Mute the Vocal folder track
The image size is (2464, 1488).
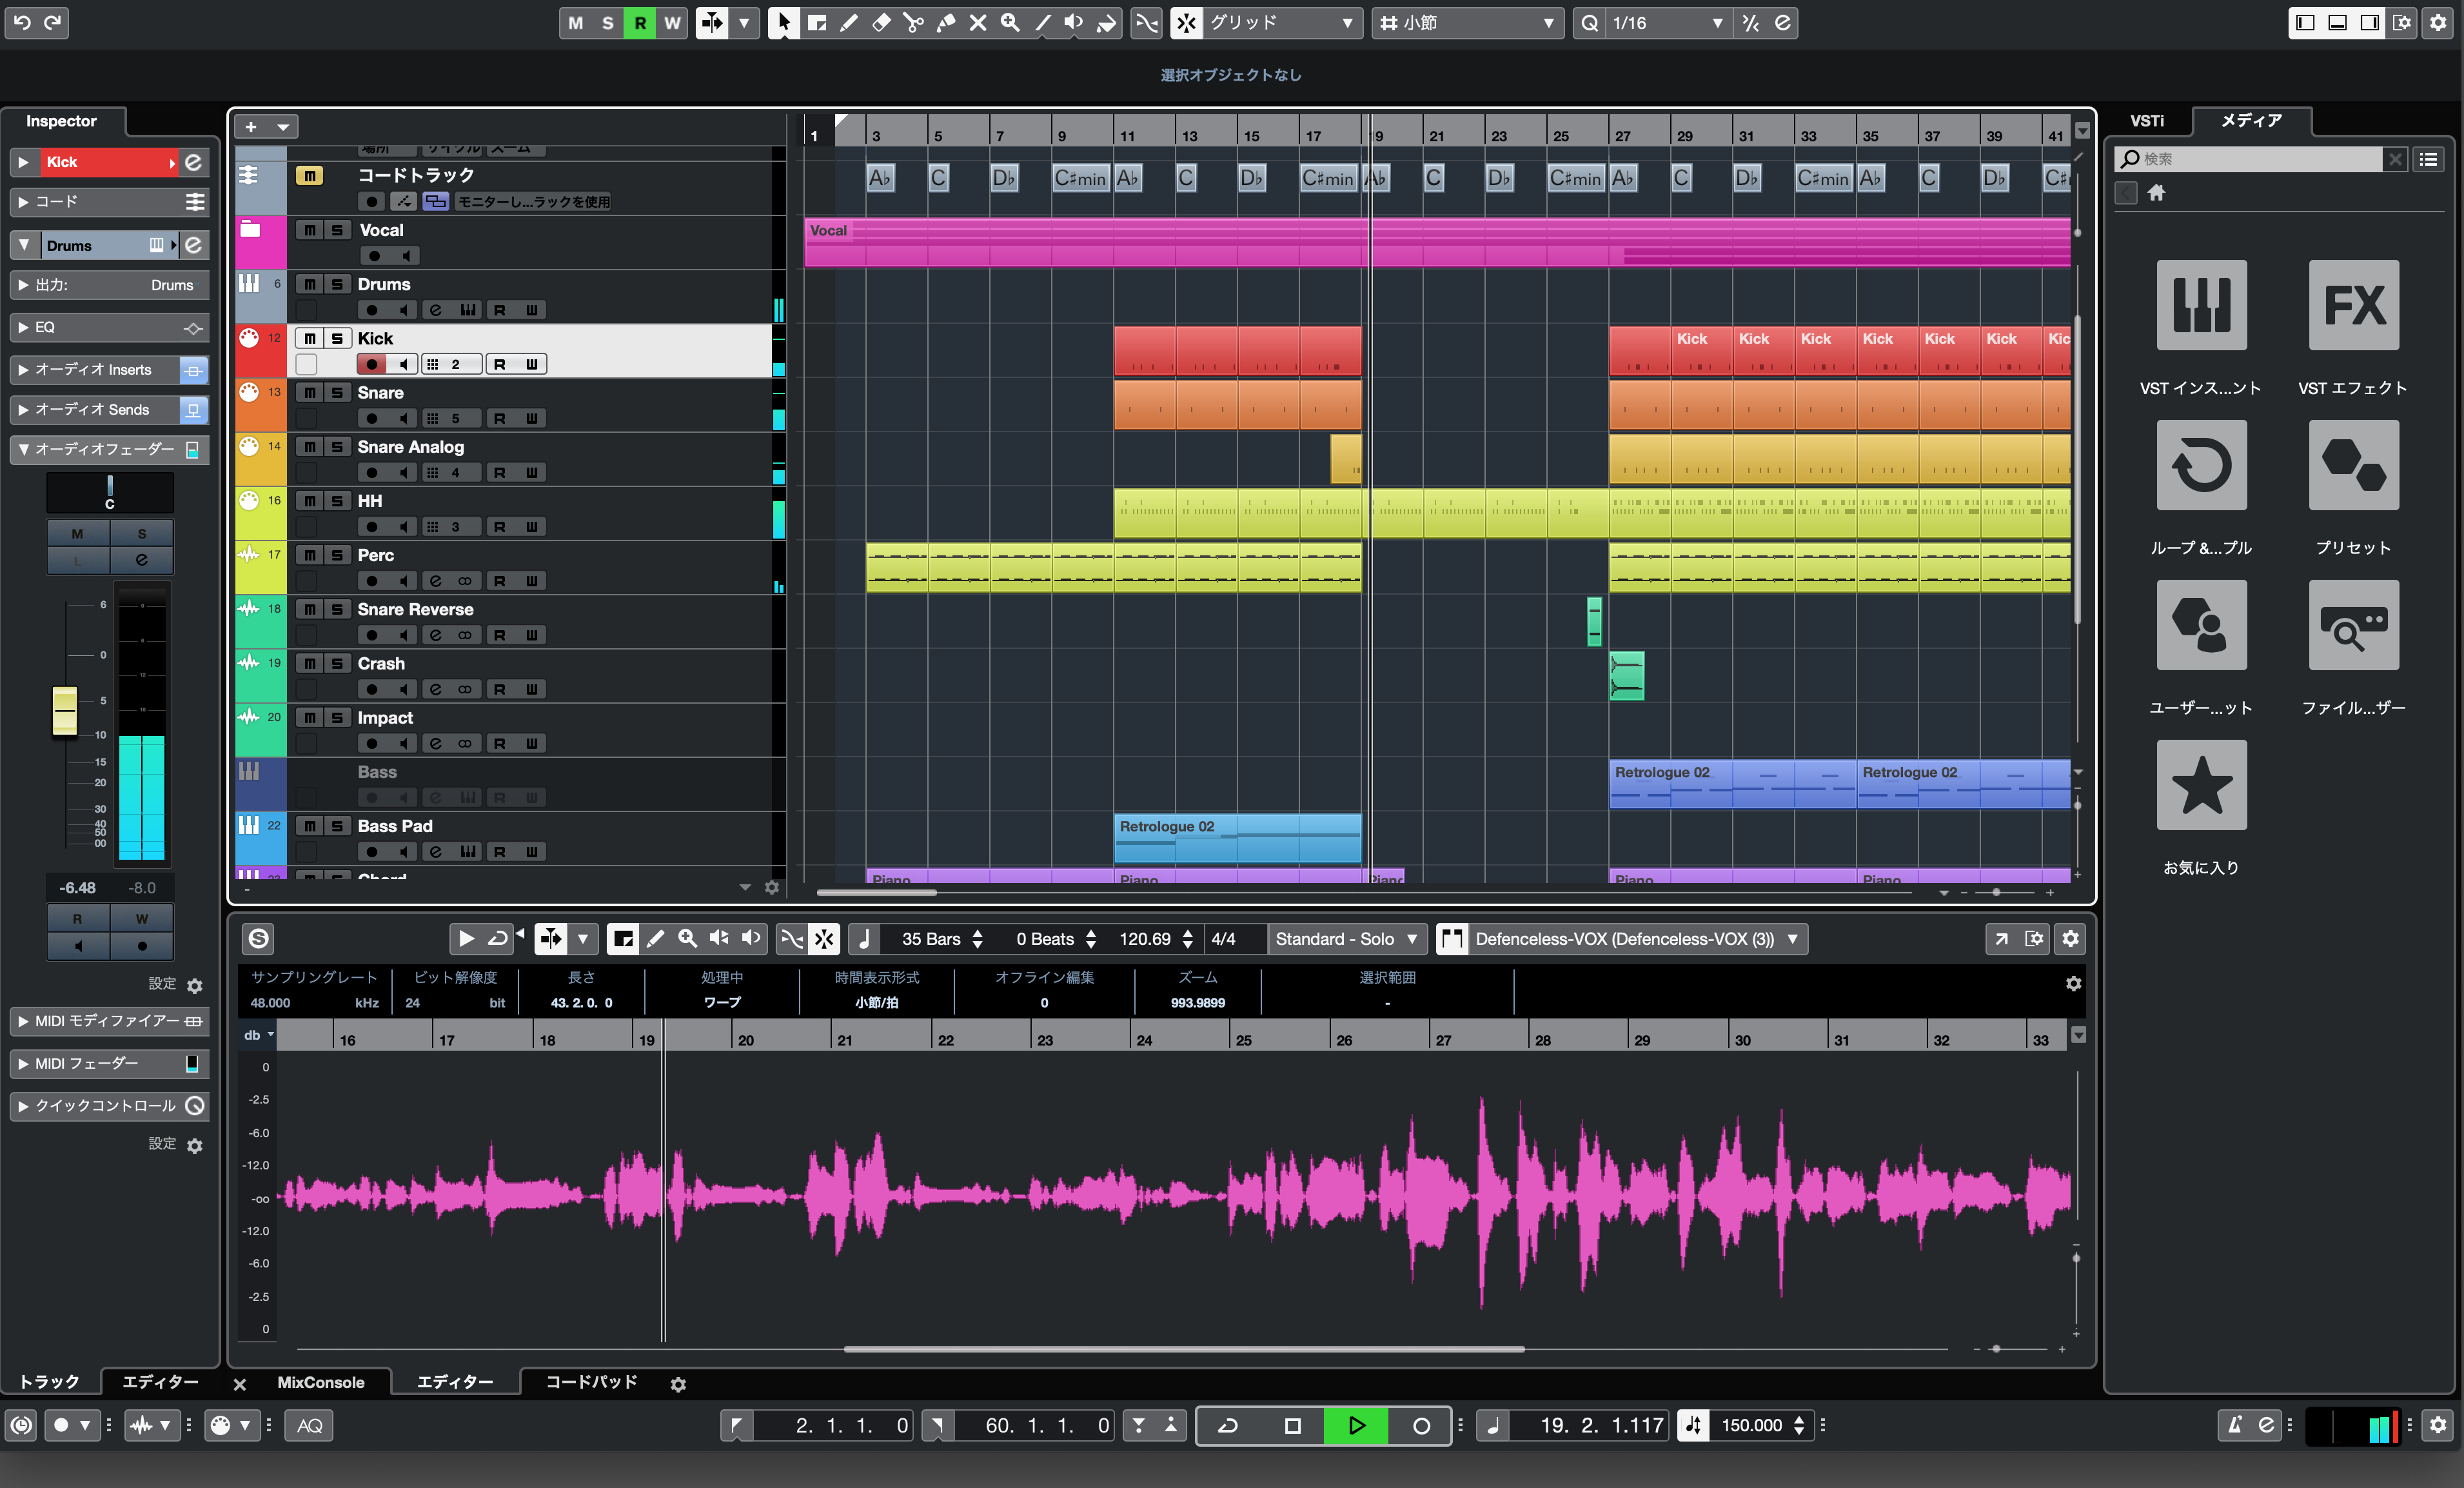tap(310, 230)
